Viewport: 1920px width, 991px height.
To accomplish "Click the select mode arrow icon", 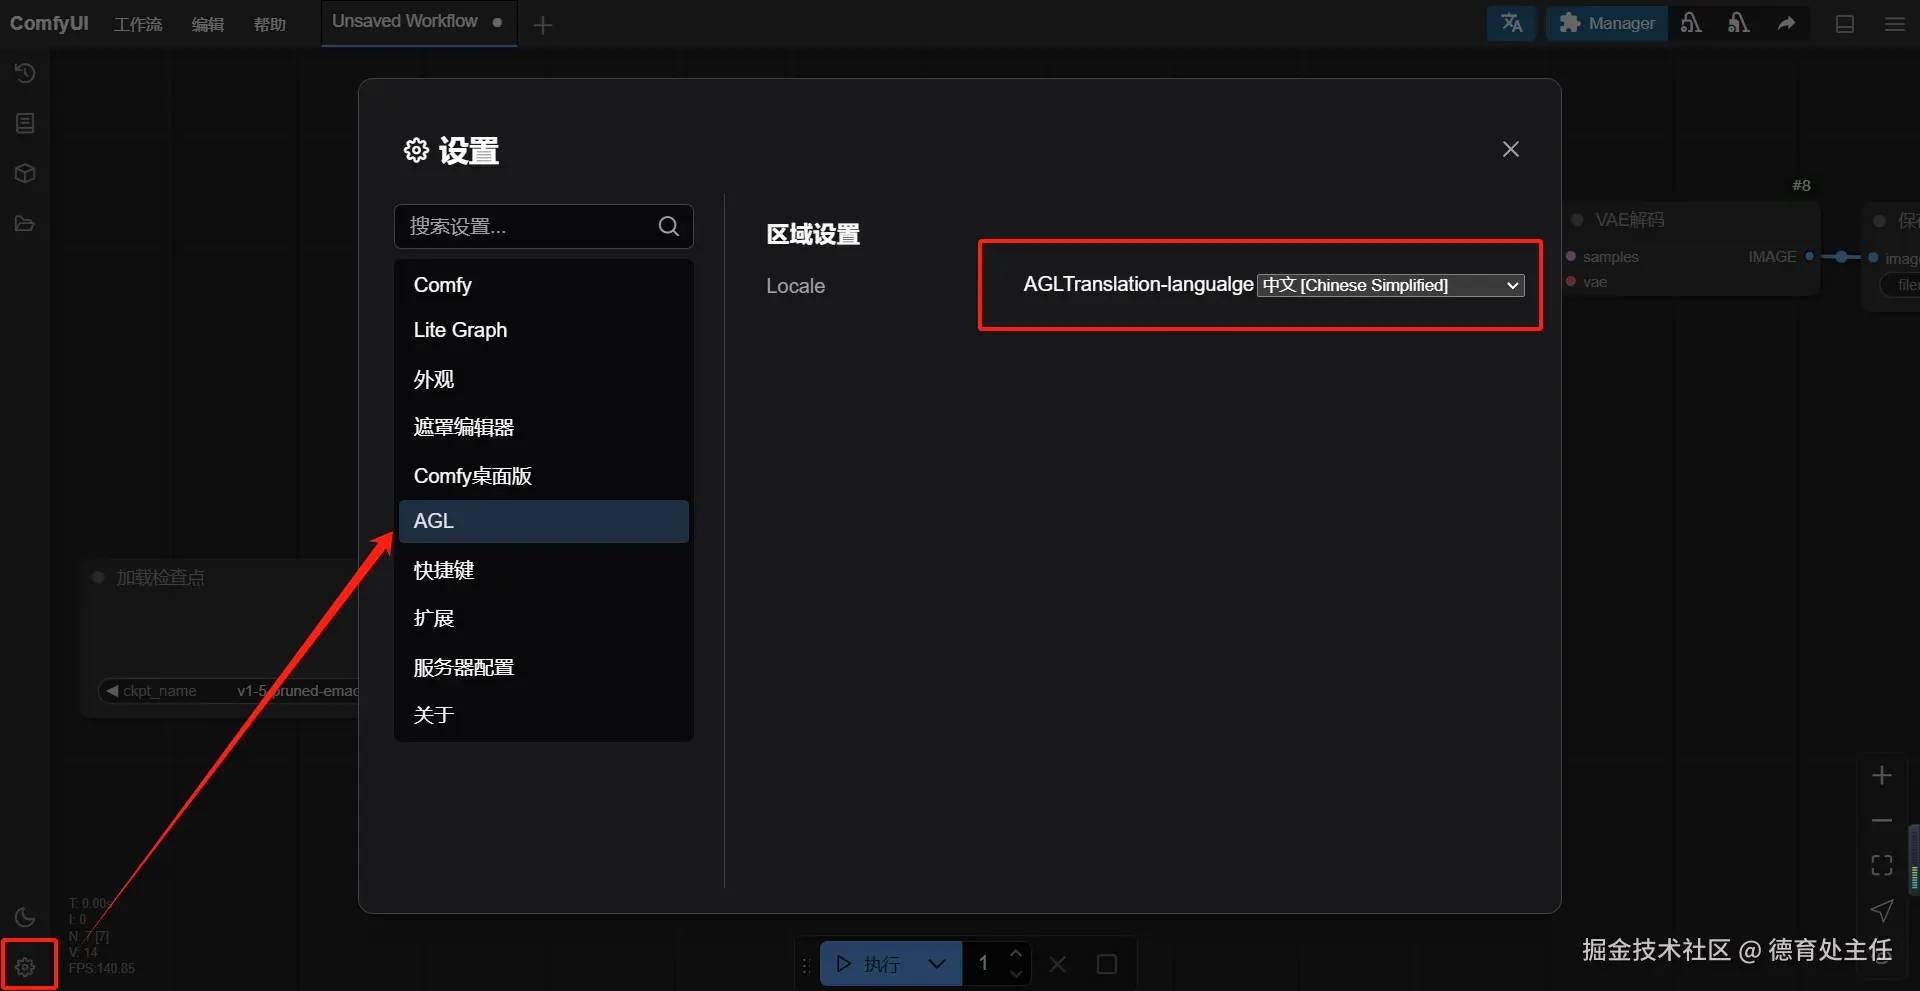I will tap(1882, 910).
